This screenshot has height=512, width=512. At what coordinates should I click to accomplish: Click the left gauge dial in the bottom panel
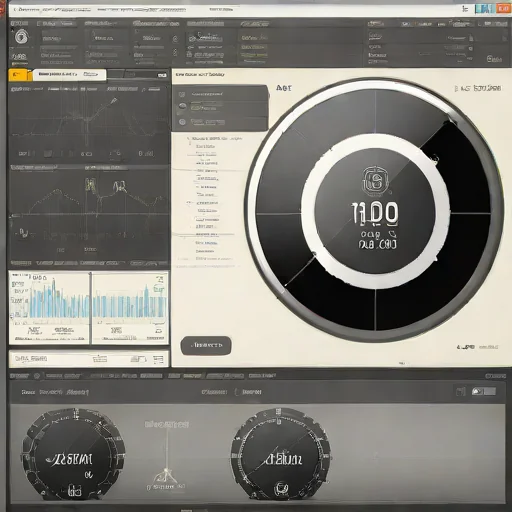click(x=74, y=454)
